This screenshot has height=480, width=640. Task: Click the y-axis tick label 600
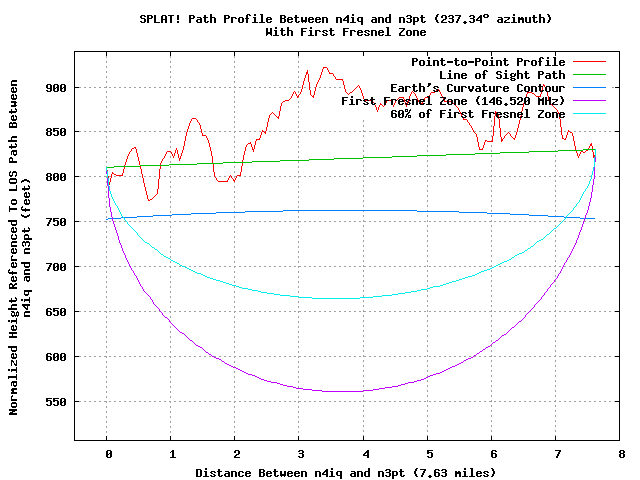pyautogui.click(x=56, y=357)
